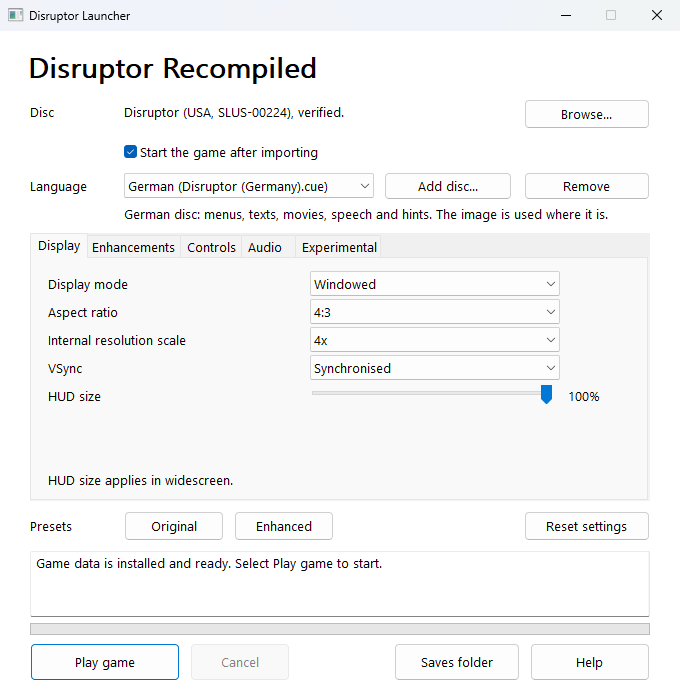Minimize the Disruptor Launcher window
The width and height of the screenshot is (680, 695).
[x=566, y=15]
